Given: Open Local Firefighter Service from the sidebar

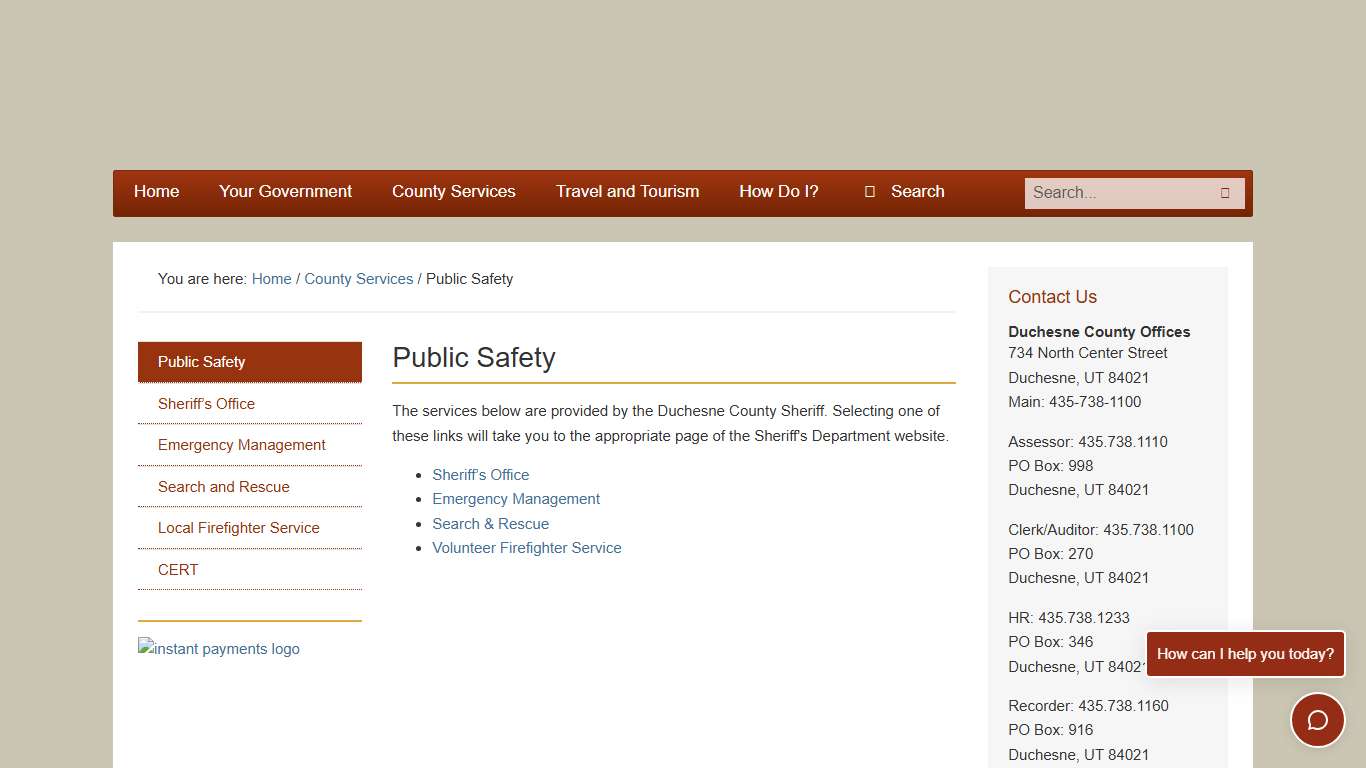Looking at the screenshot, I should [x=238, y=528].
